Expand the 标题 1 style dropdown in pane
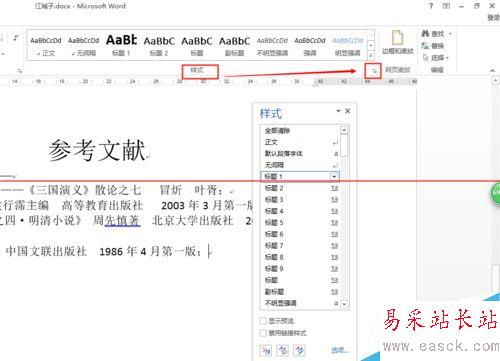This screenshot has height=361, width=500. (x=334, y=176)
